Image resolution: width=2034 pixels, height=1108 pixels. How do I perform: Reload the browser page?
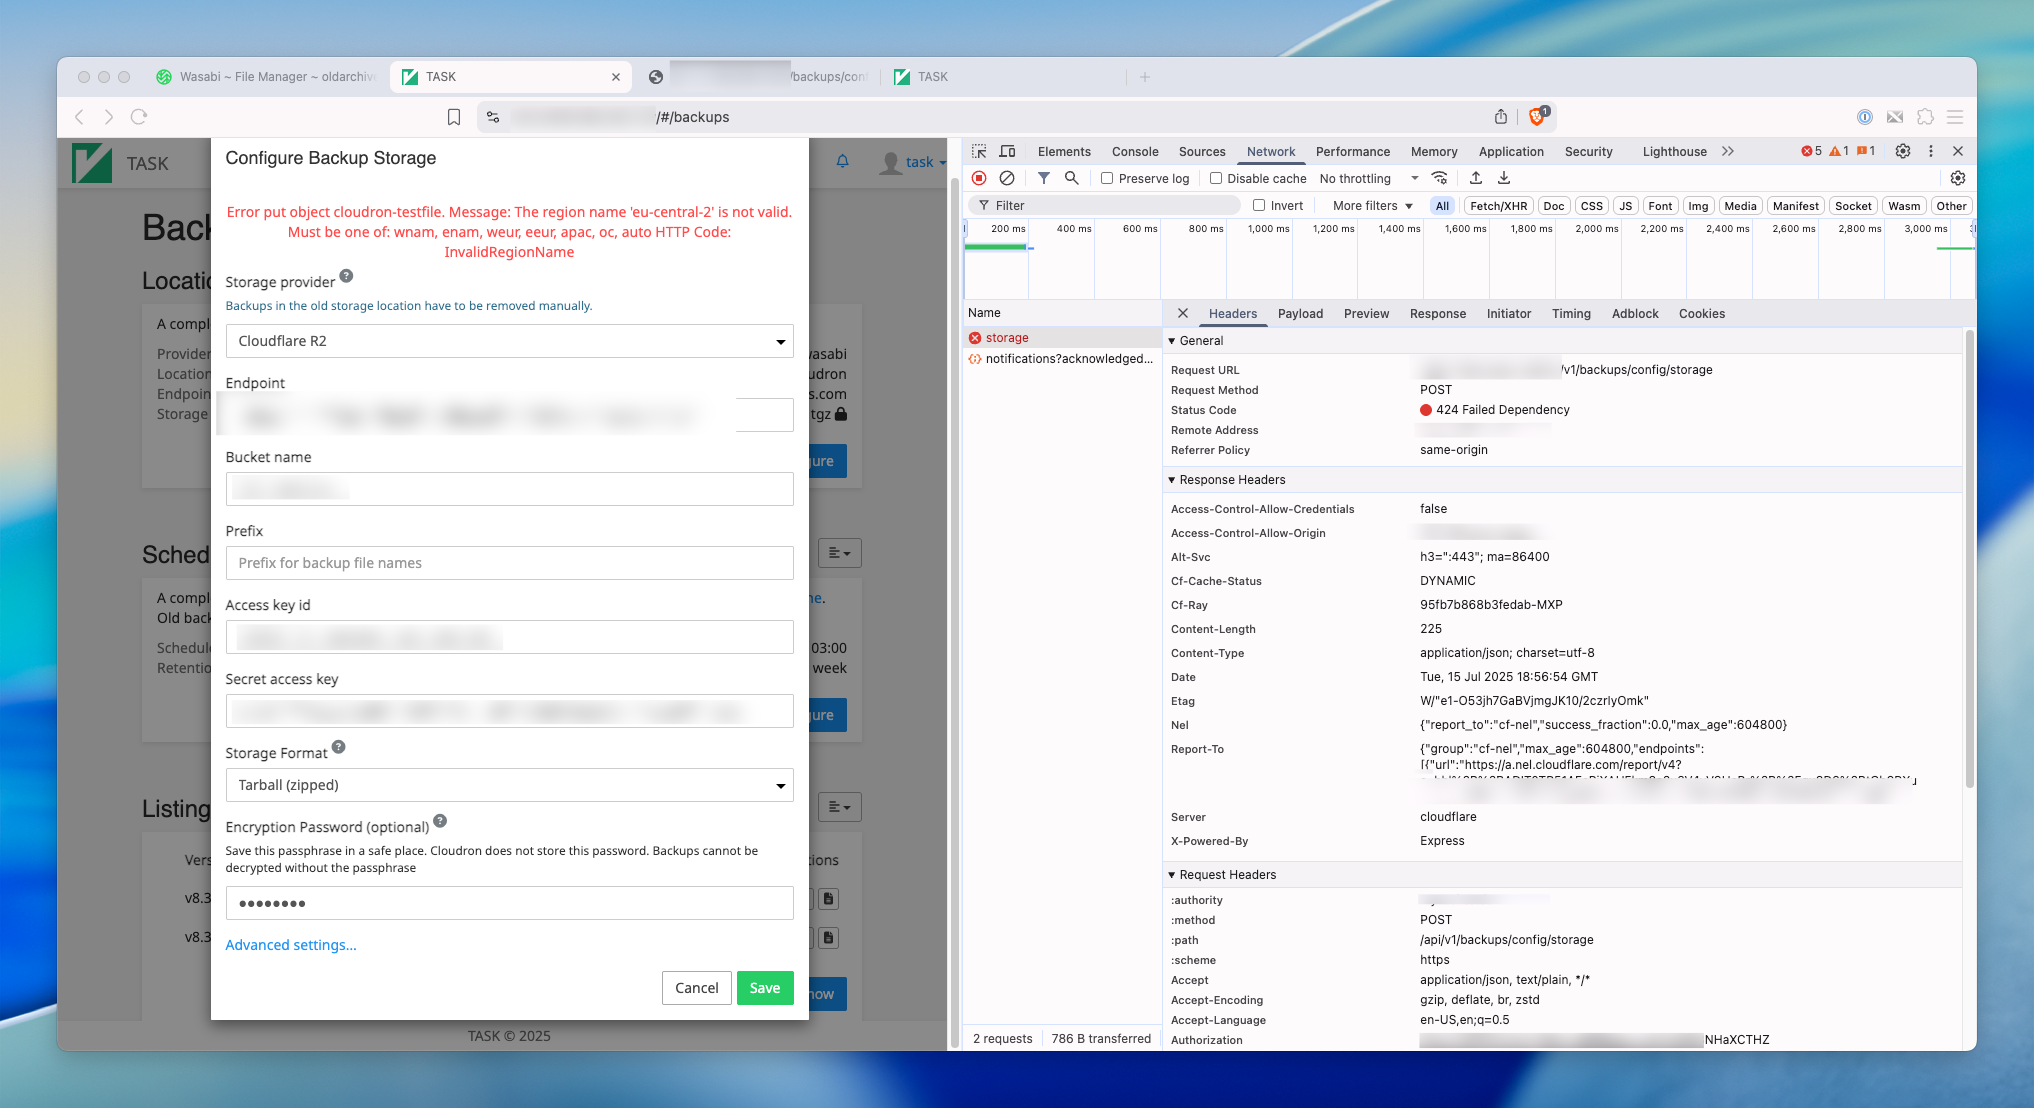tap(139, 117)
